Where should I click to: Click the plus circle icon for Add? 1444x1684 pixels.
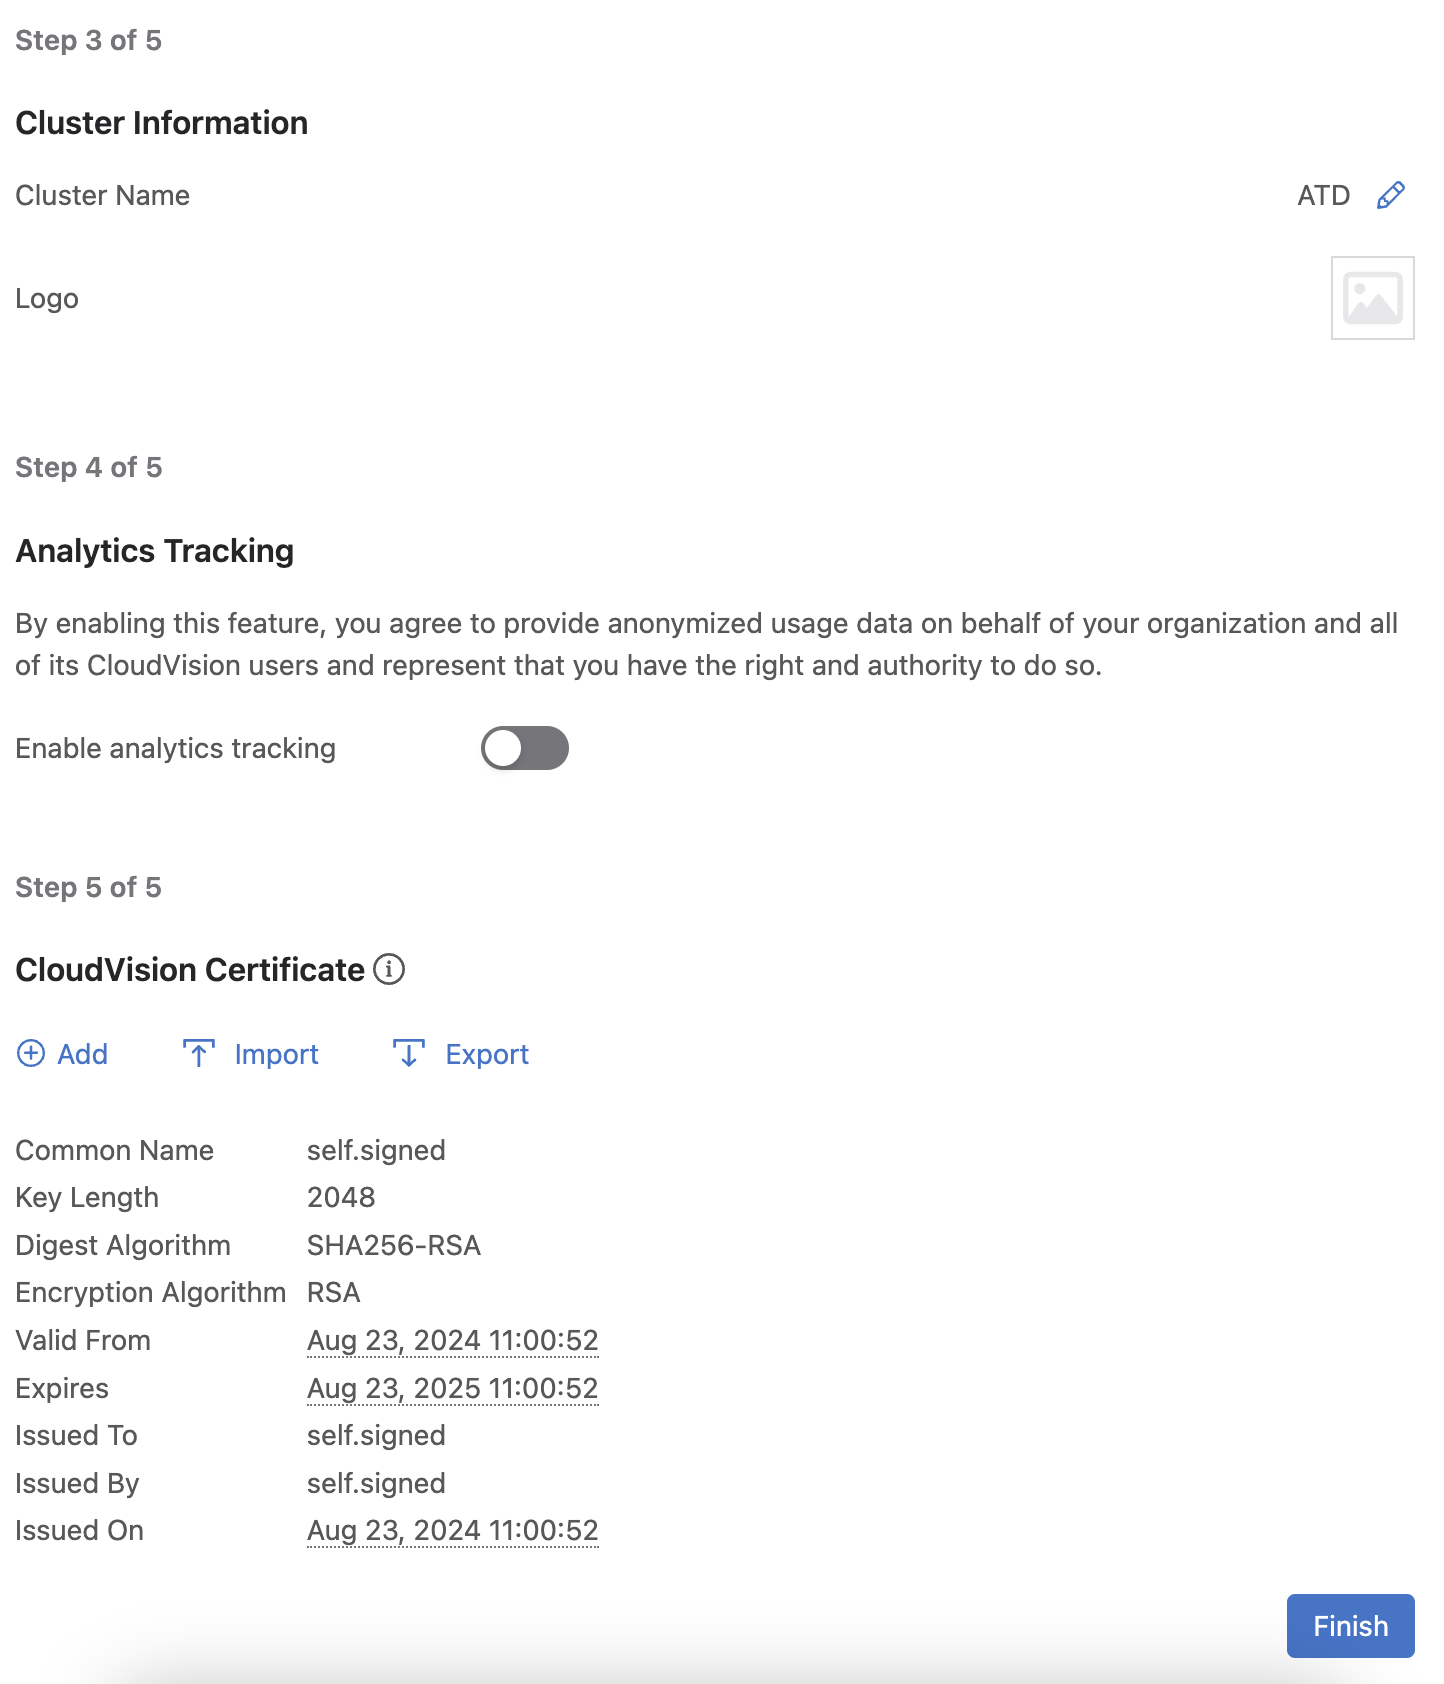31,1053
